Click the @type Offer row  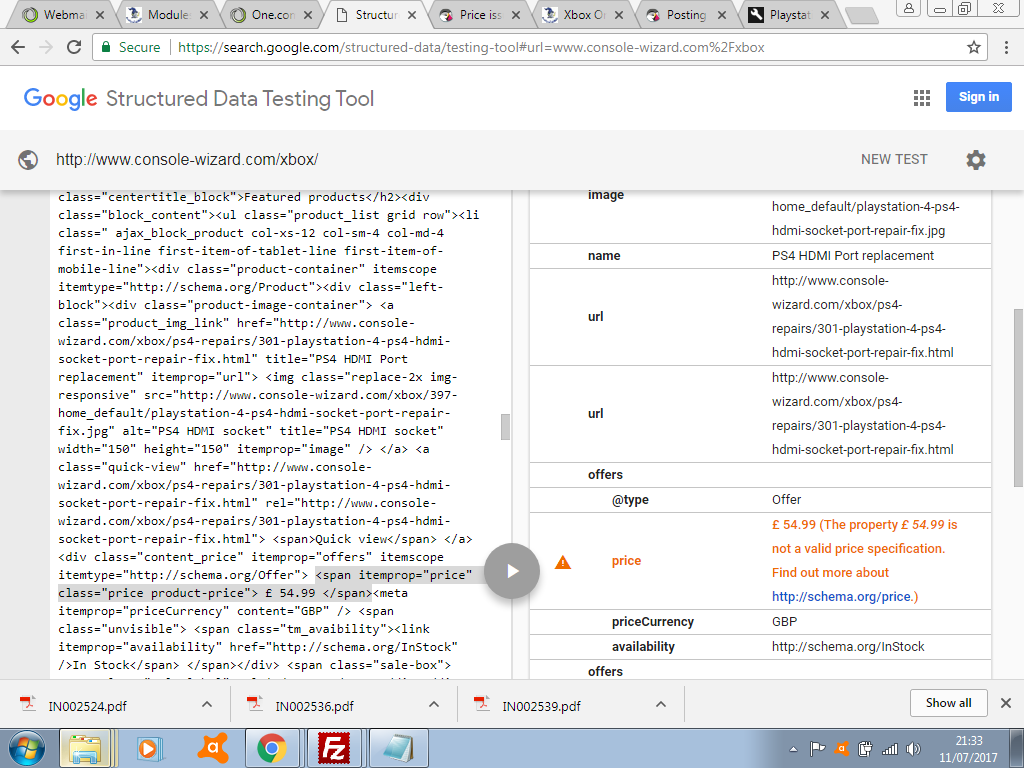pos(760,500)
